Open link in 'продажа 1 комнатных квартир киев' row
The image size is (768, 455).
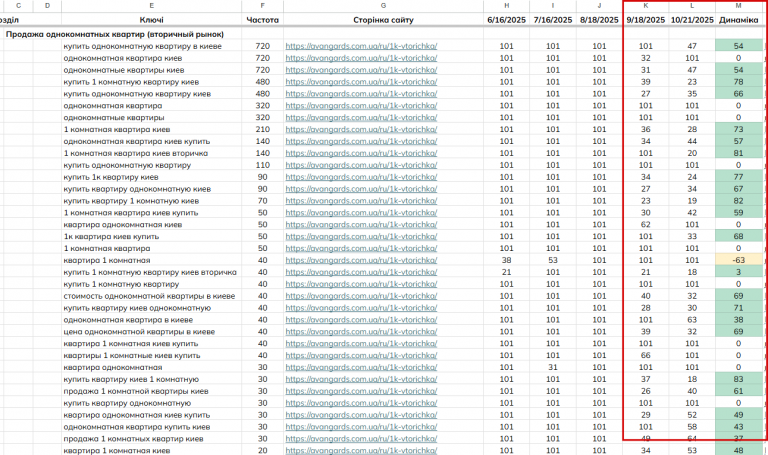point(361,439)
